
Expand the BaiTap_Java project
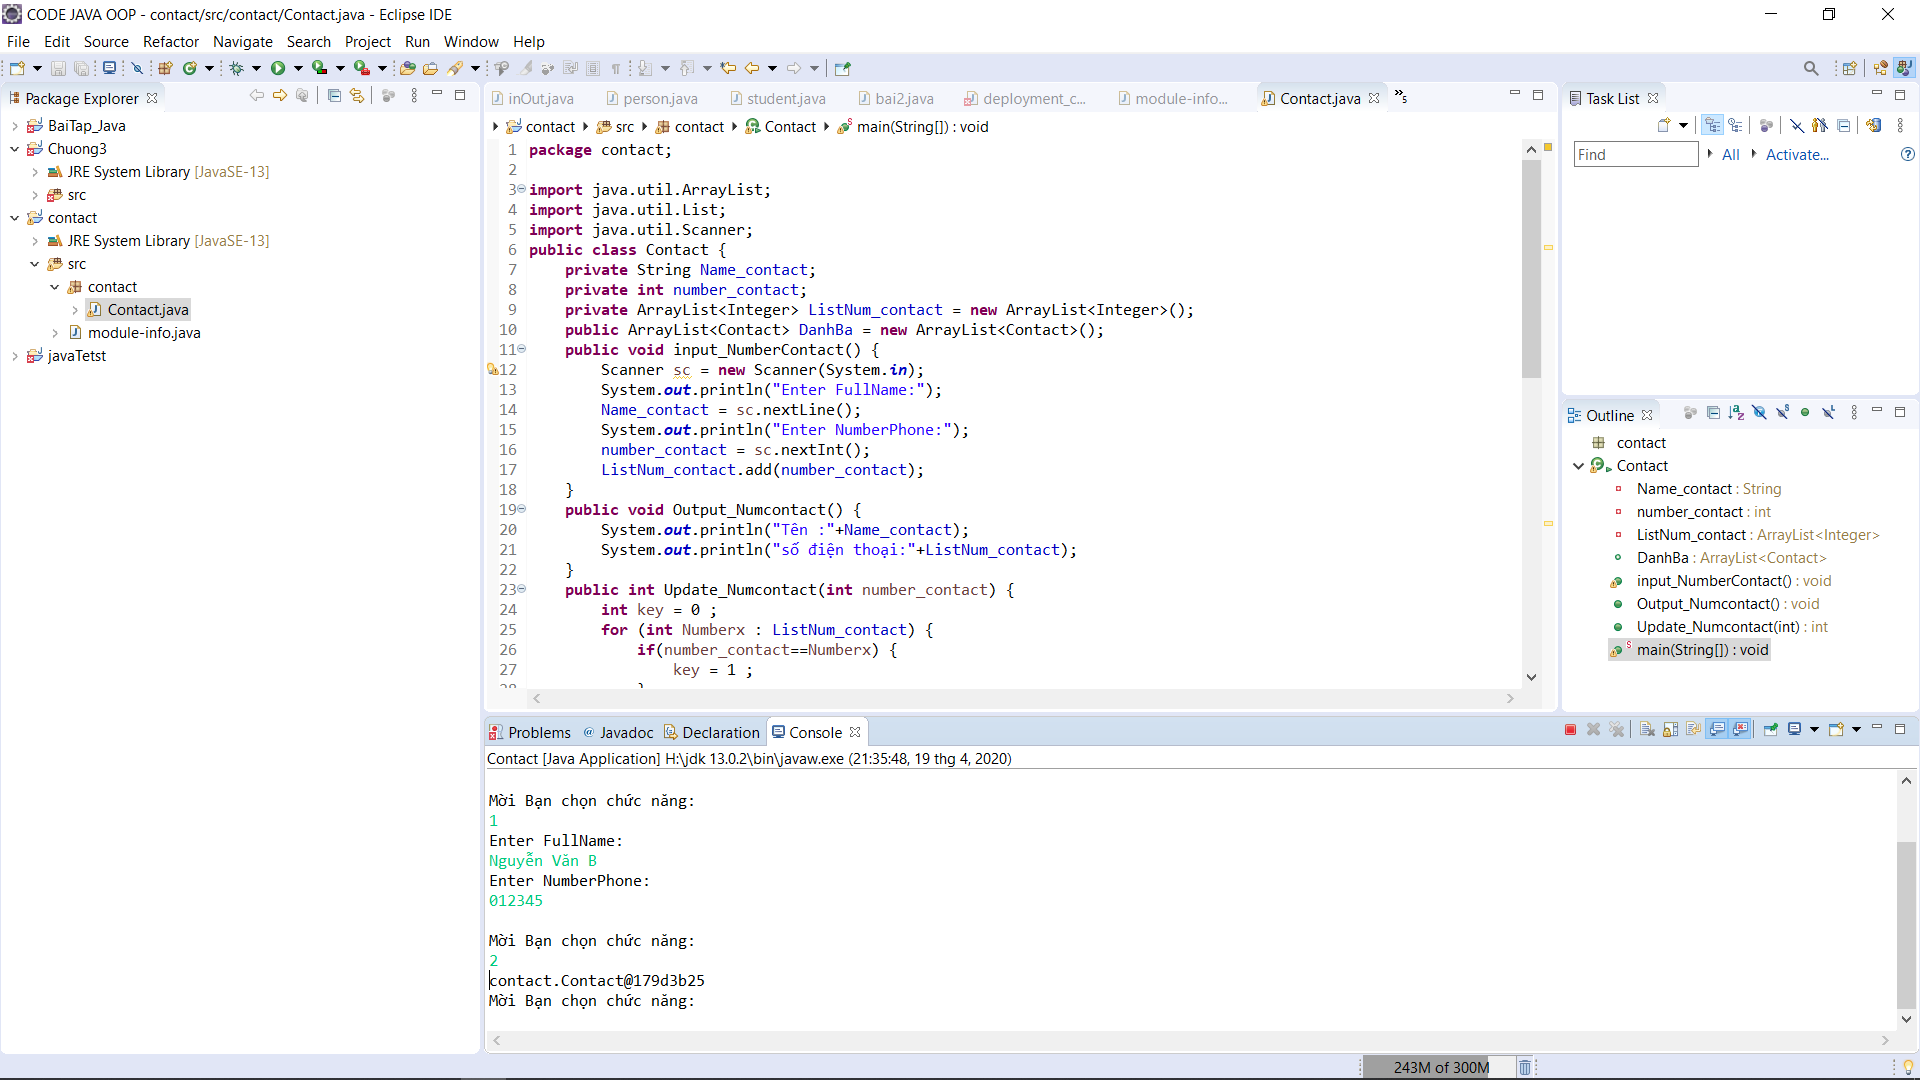pos(15,126)
